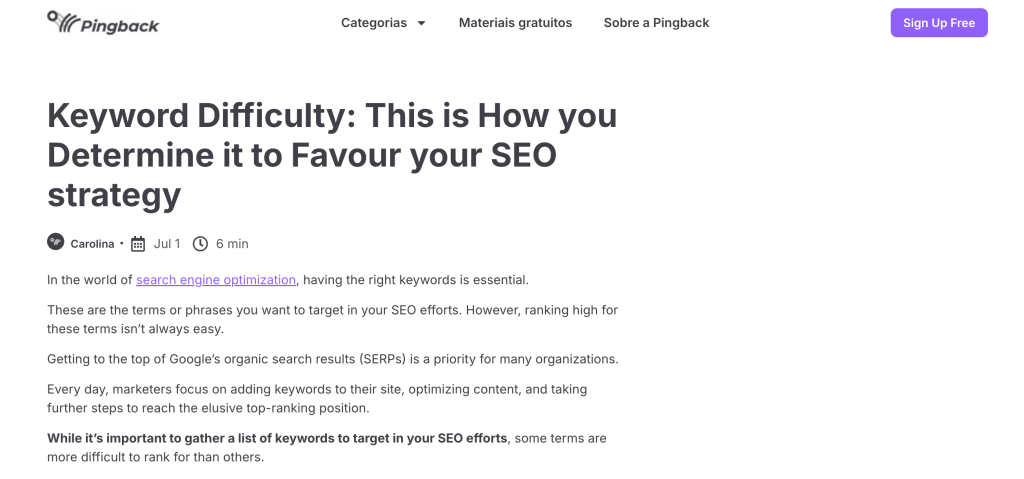Click the calendar icon by the date
Screen dimensions: 1024x479
pos(138,243)
